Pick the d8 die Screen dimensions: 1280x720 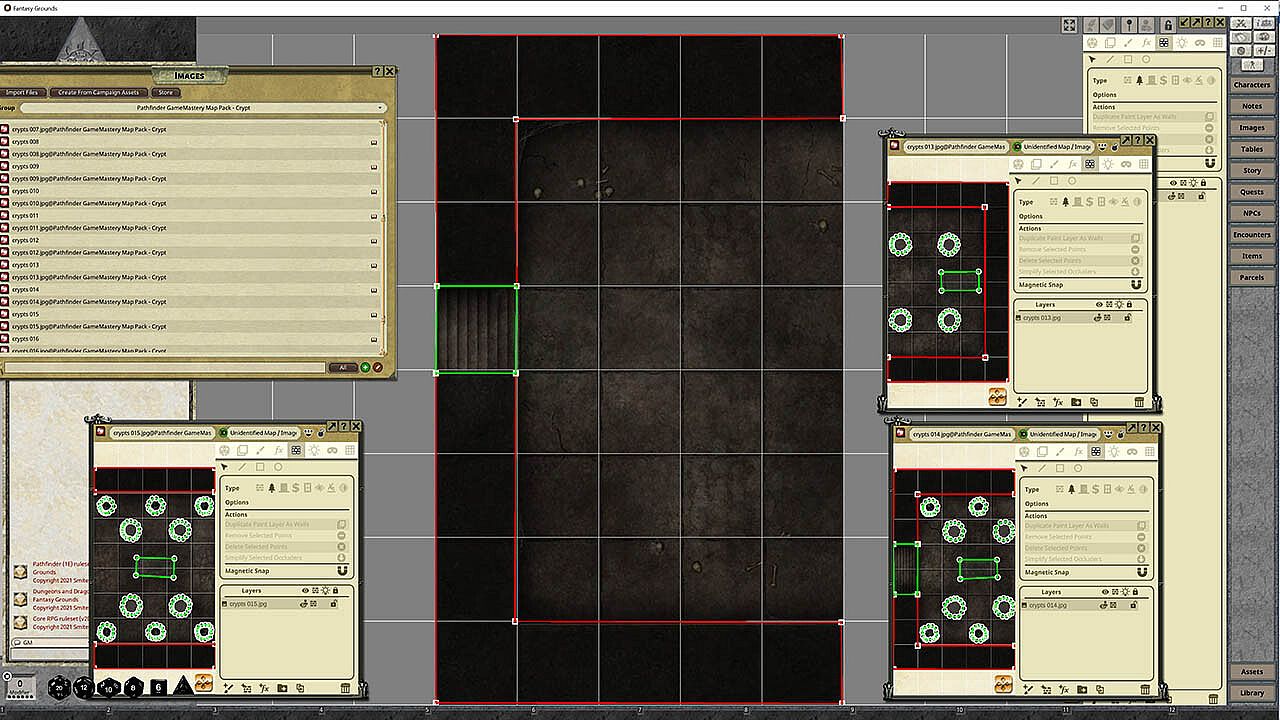[133, 687]
